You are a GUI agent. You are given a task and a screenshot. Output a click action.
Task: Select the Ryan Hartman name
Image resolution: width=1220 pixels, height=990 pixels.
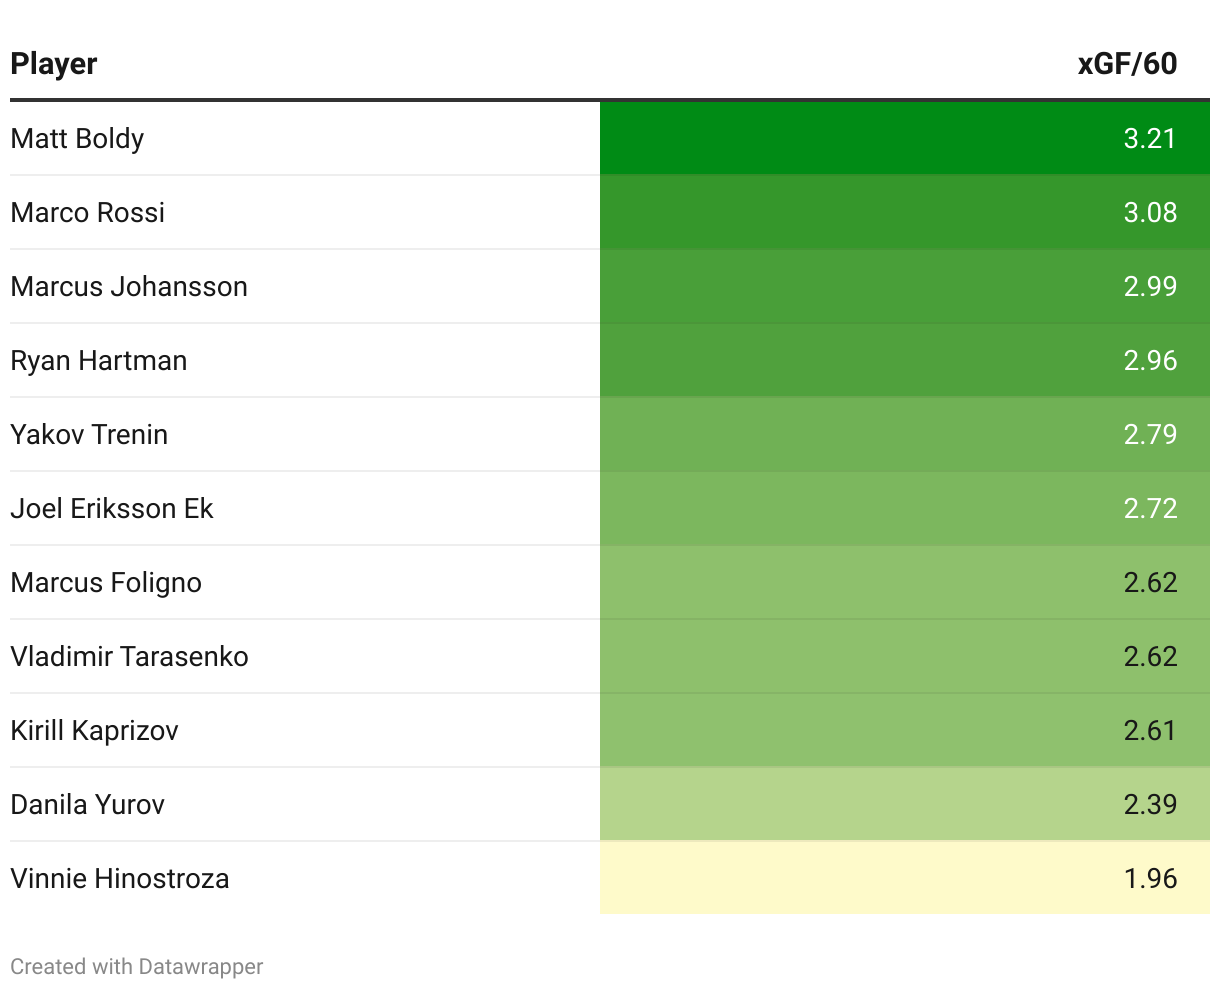[x=99, y=360]
